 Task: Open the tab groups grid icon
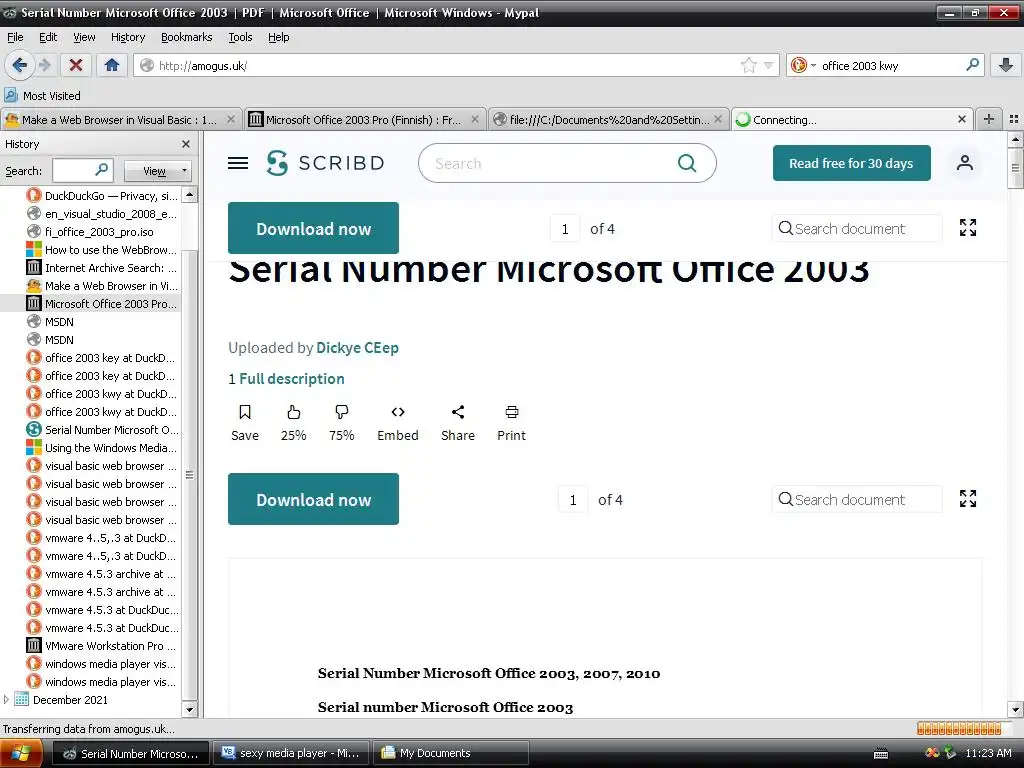pos(1014,119)
